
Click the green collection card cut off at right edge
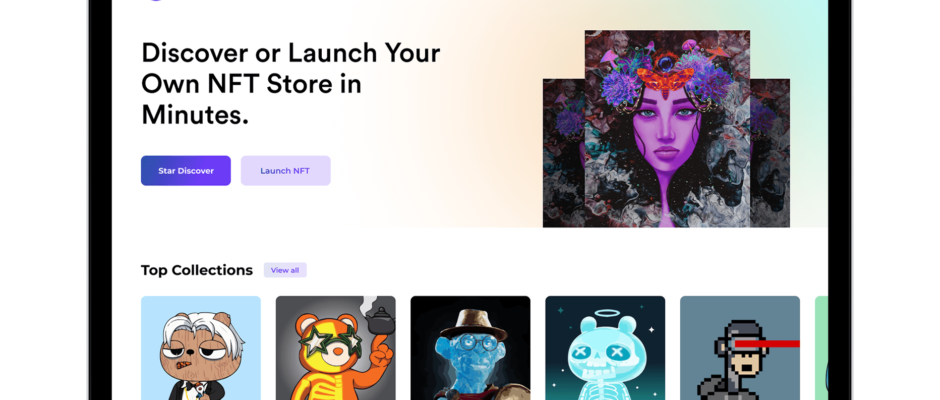(x=821, y=348)
